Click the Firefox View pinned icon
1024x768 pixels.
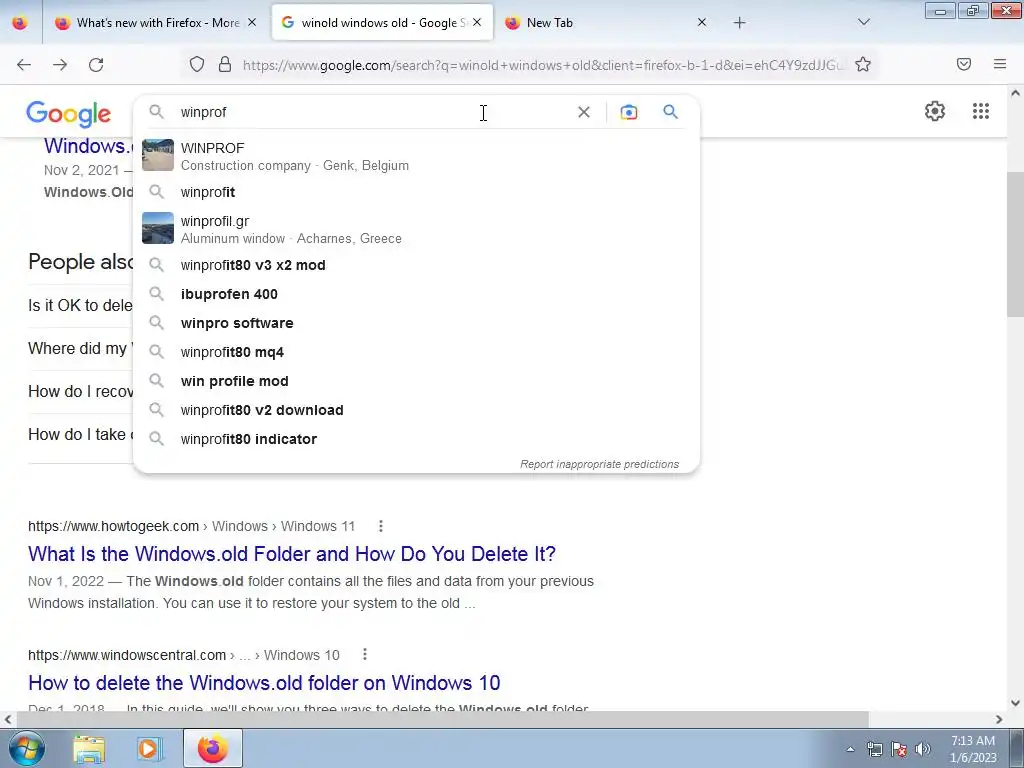coord(20,23)
